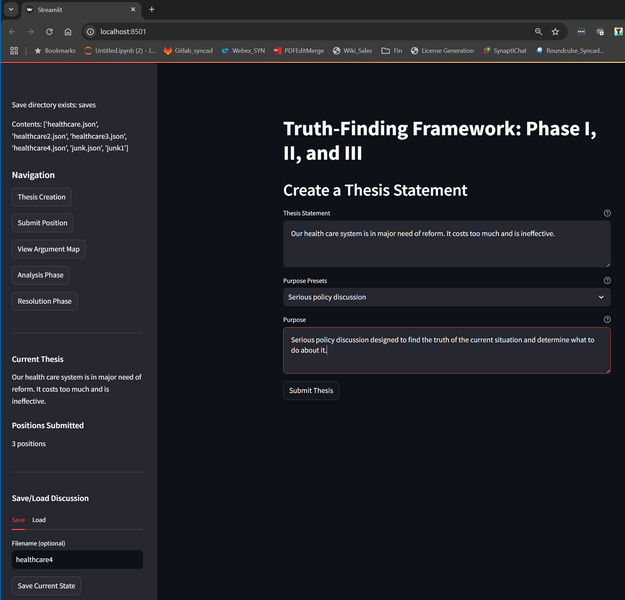Close the Streamlit tab
625x600 pixels.
pos(133,10)
